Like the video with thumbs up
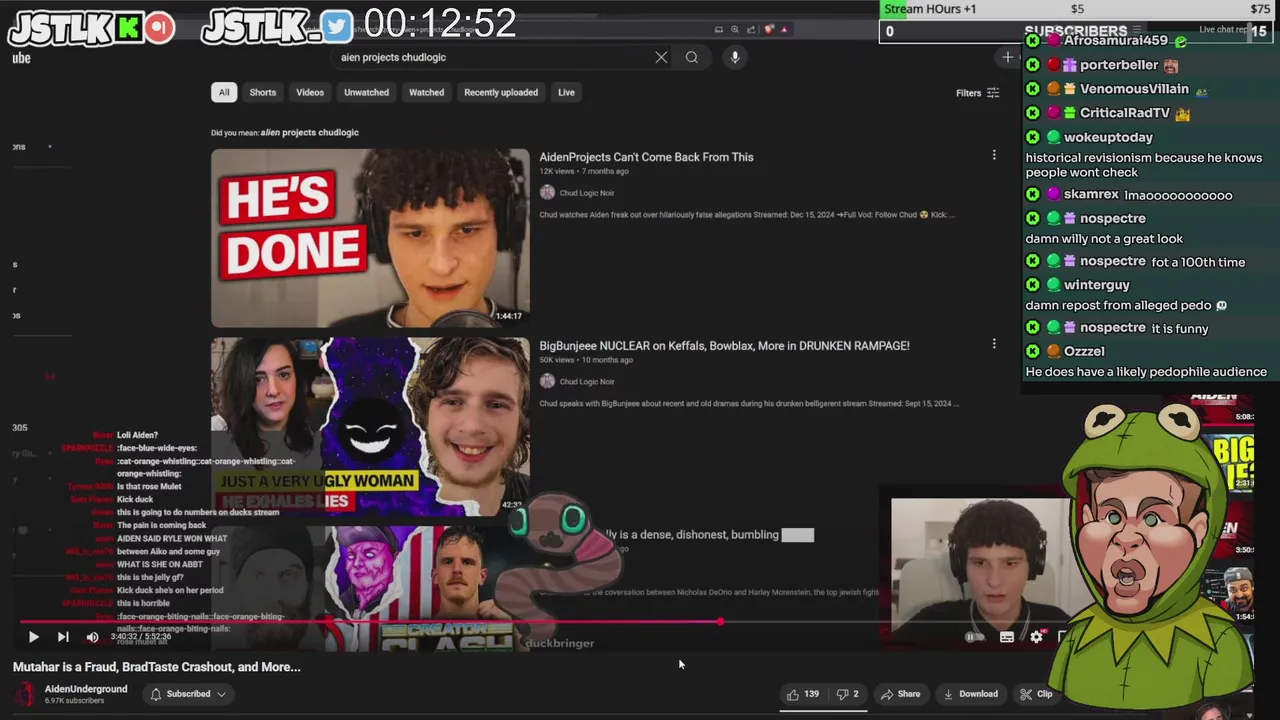This screenshot has height=720, width=1280. tap(803, 694)
